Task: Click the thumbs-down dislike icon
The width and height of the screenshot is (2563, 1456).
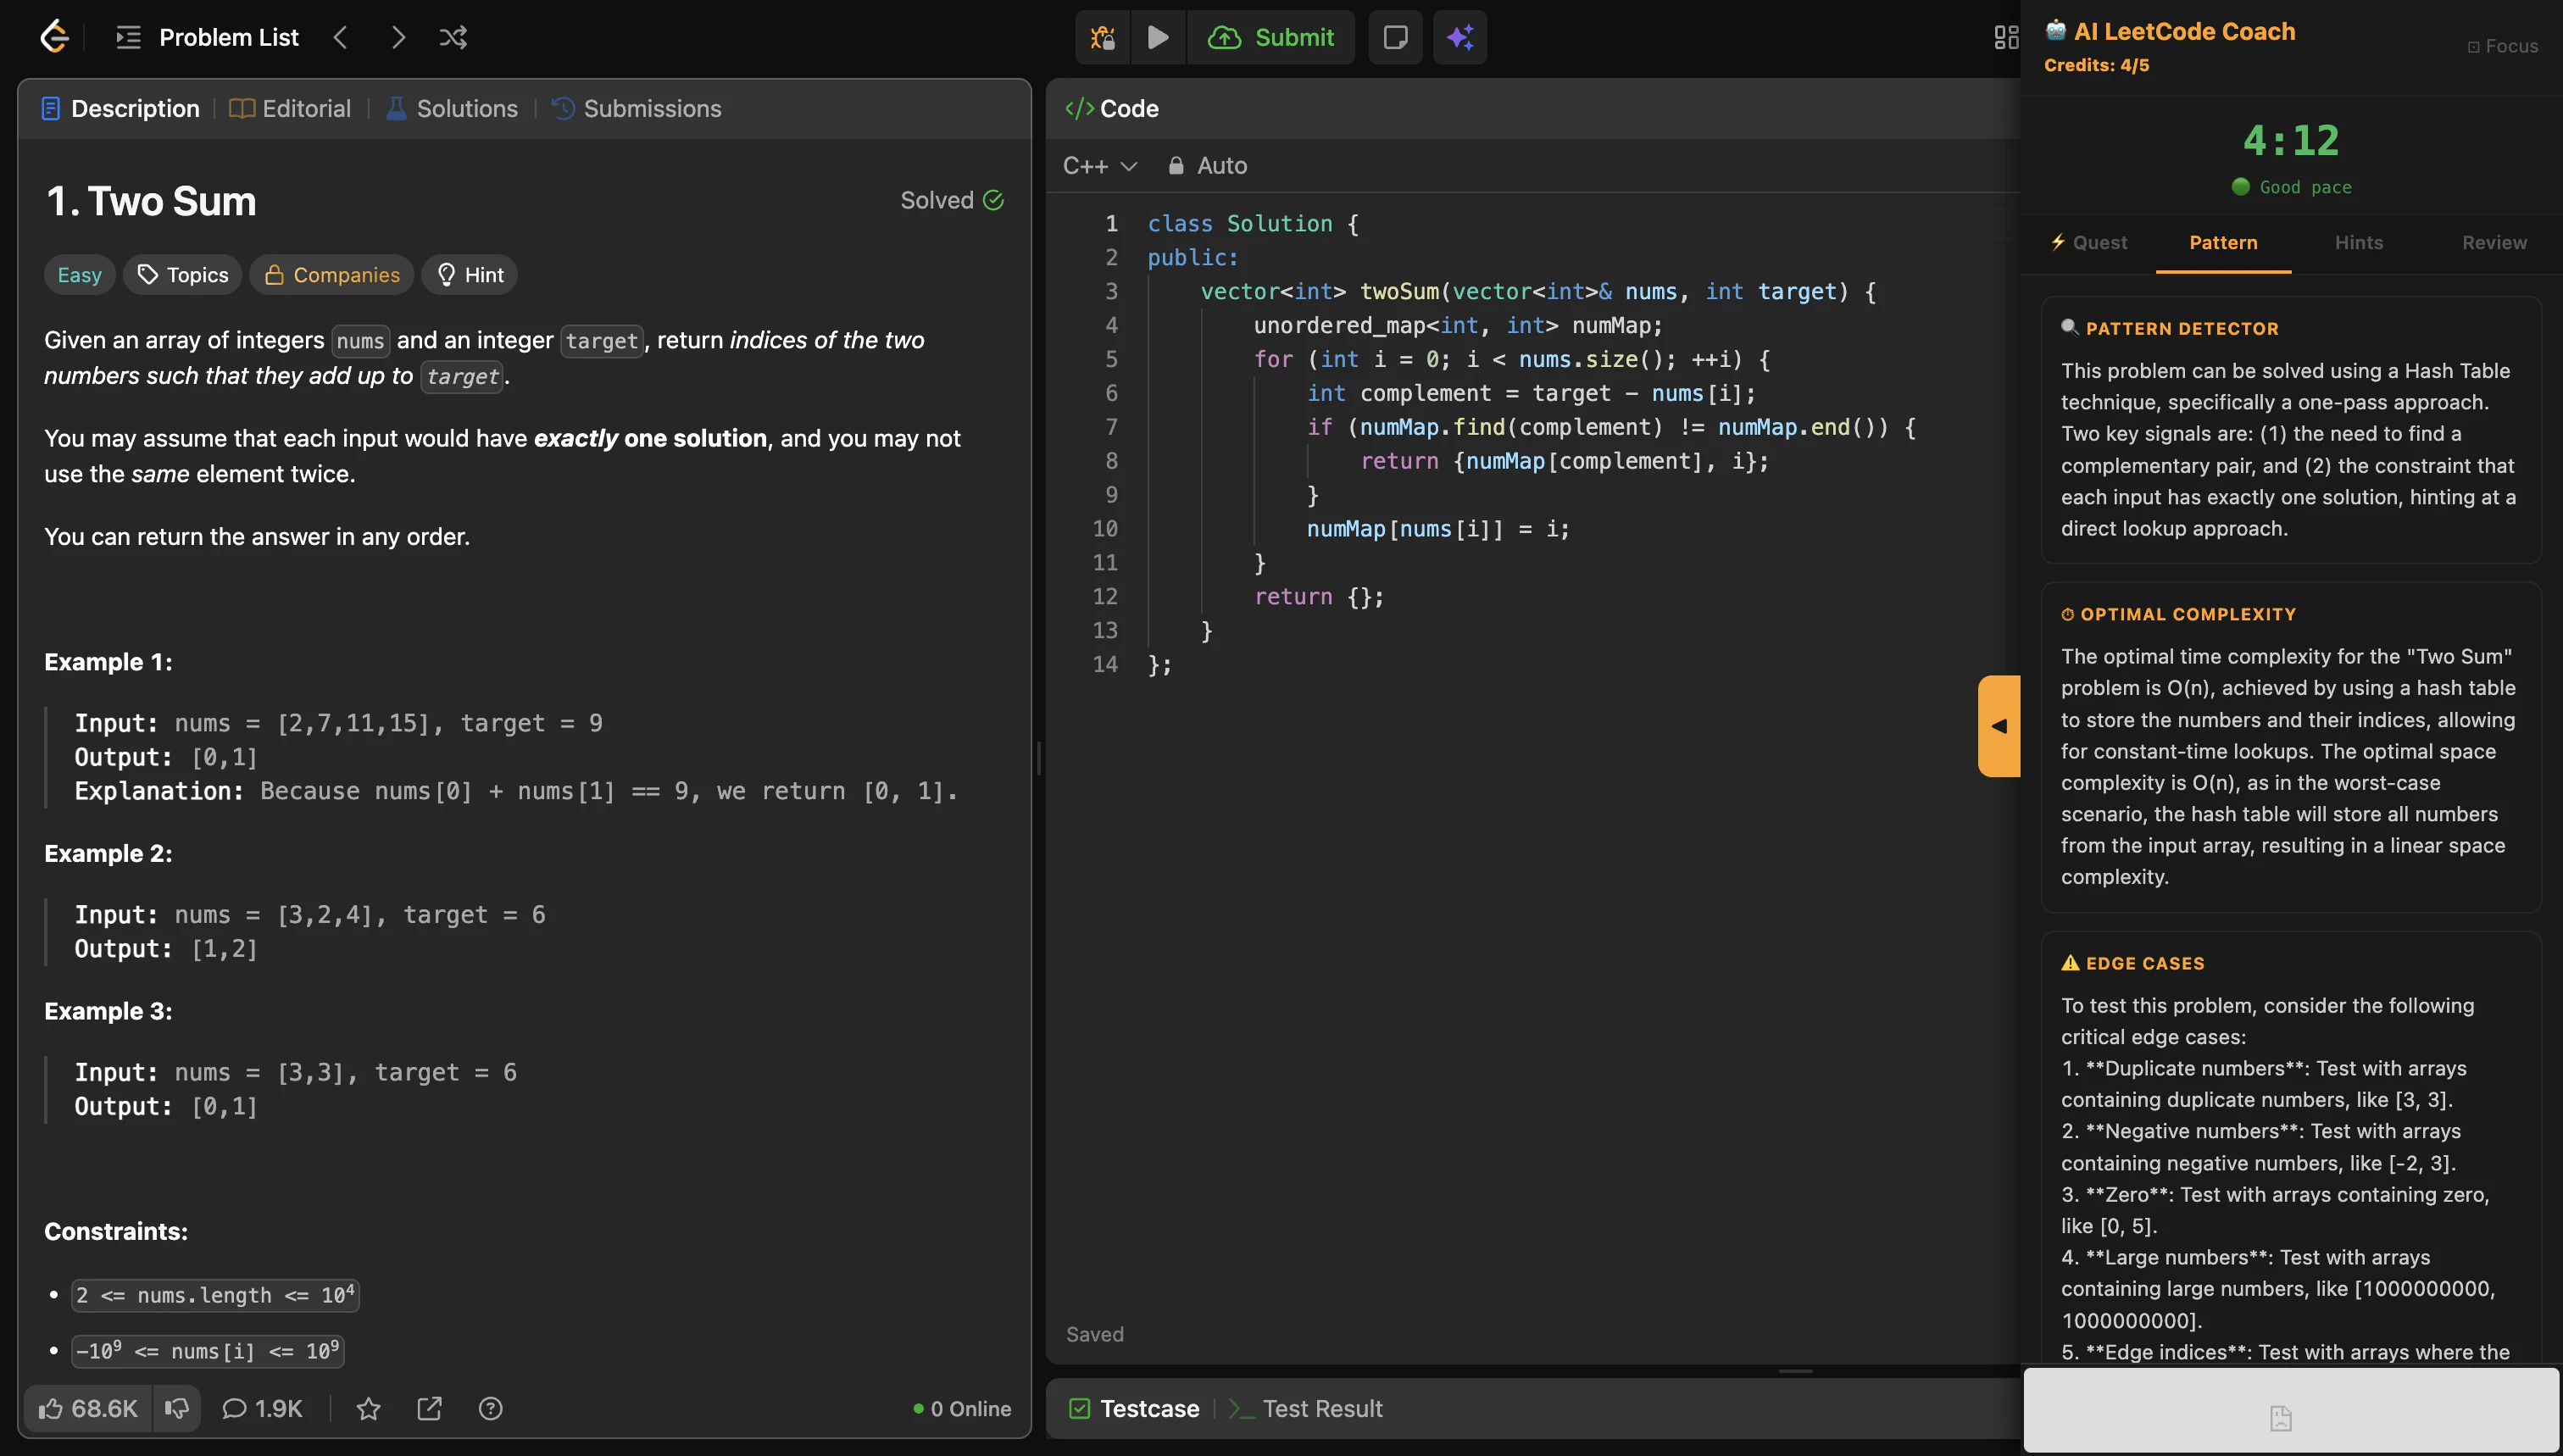Action: (177, 1408)
